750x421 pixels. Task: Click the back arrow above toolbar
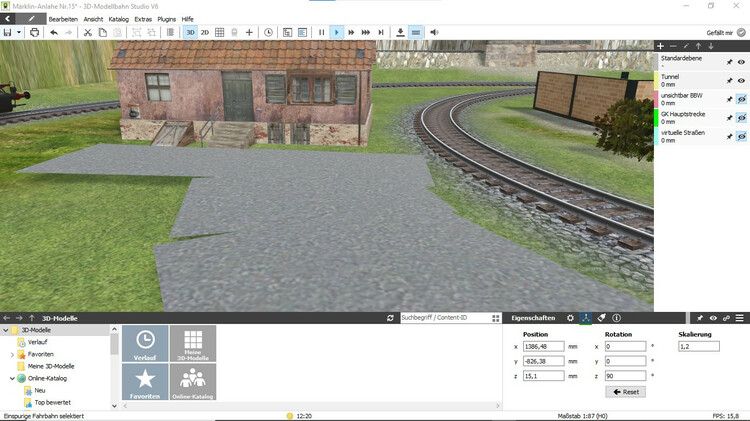pos(8,19)
